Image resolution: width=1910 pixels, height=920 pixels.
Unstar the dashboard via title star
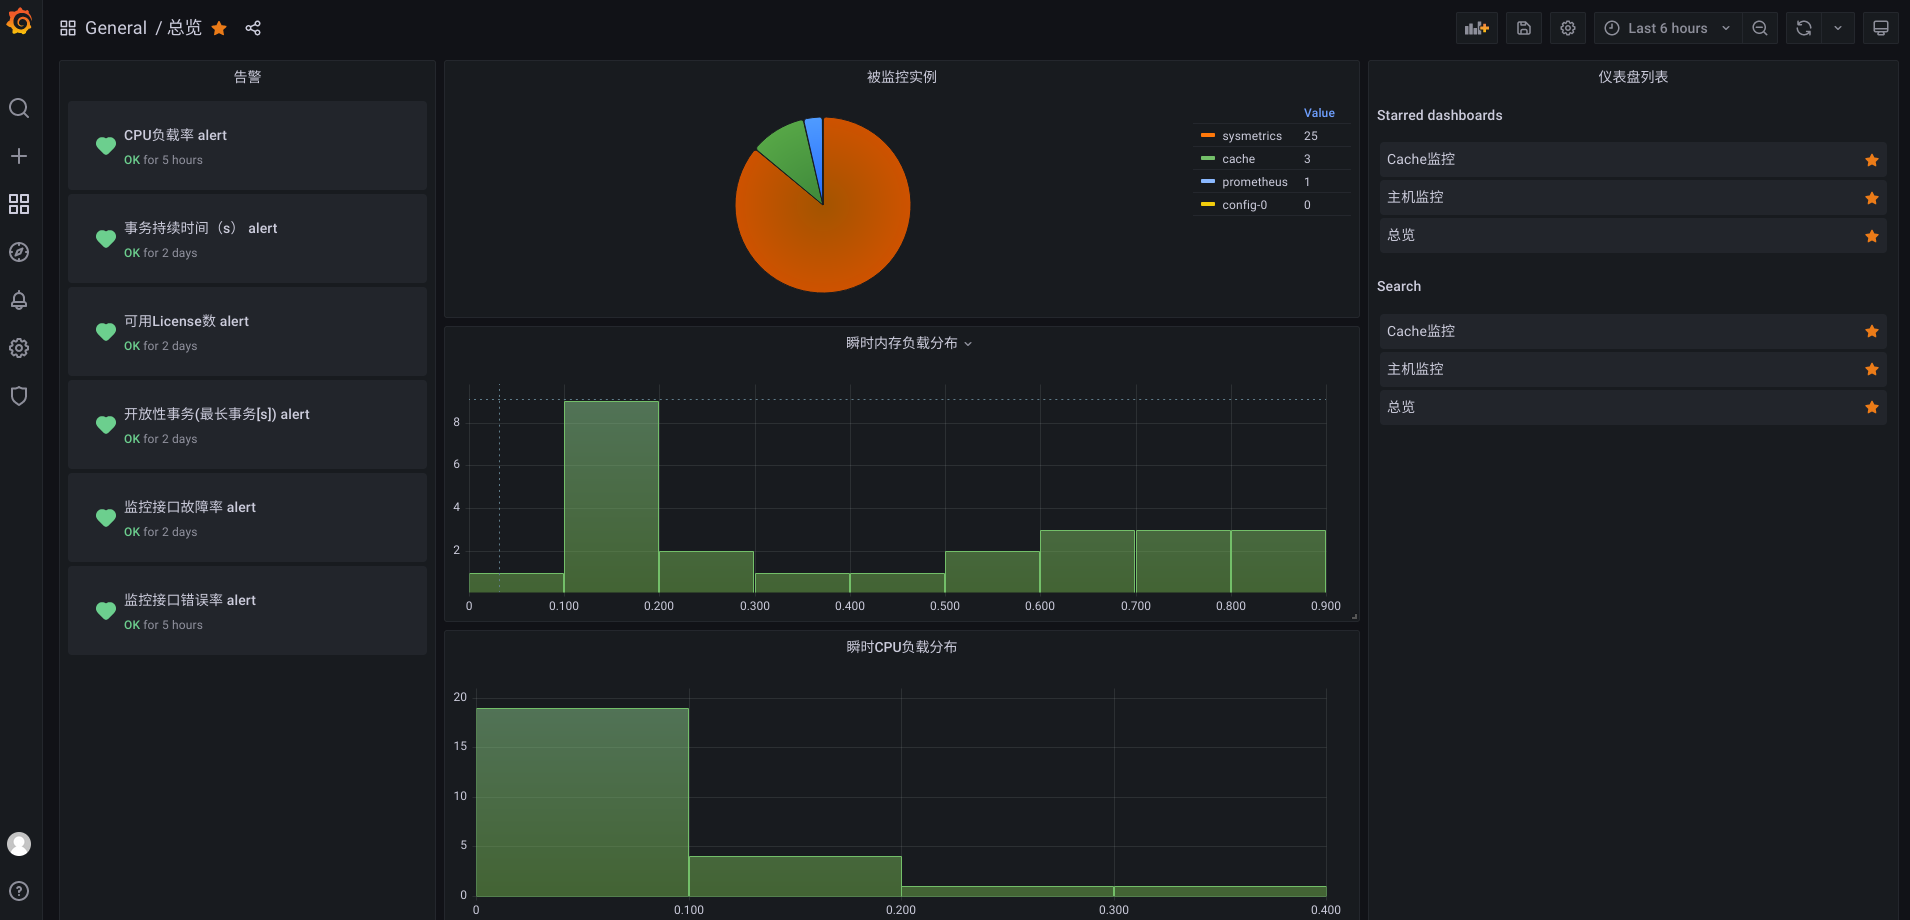pyautogui.click(x=219, y=28)
